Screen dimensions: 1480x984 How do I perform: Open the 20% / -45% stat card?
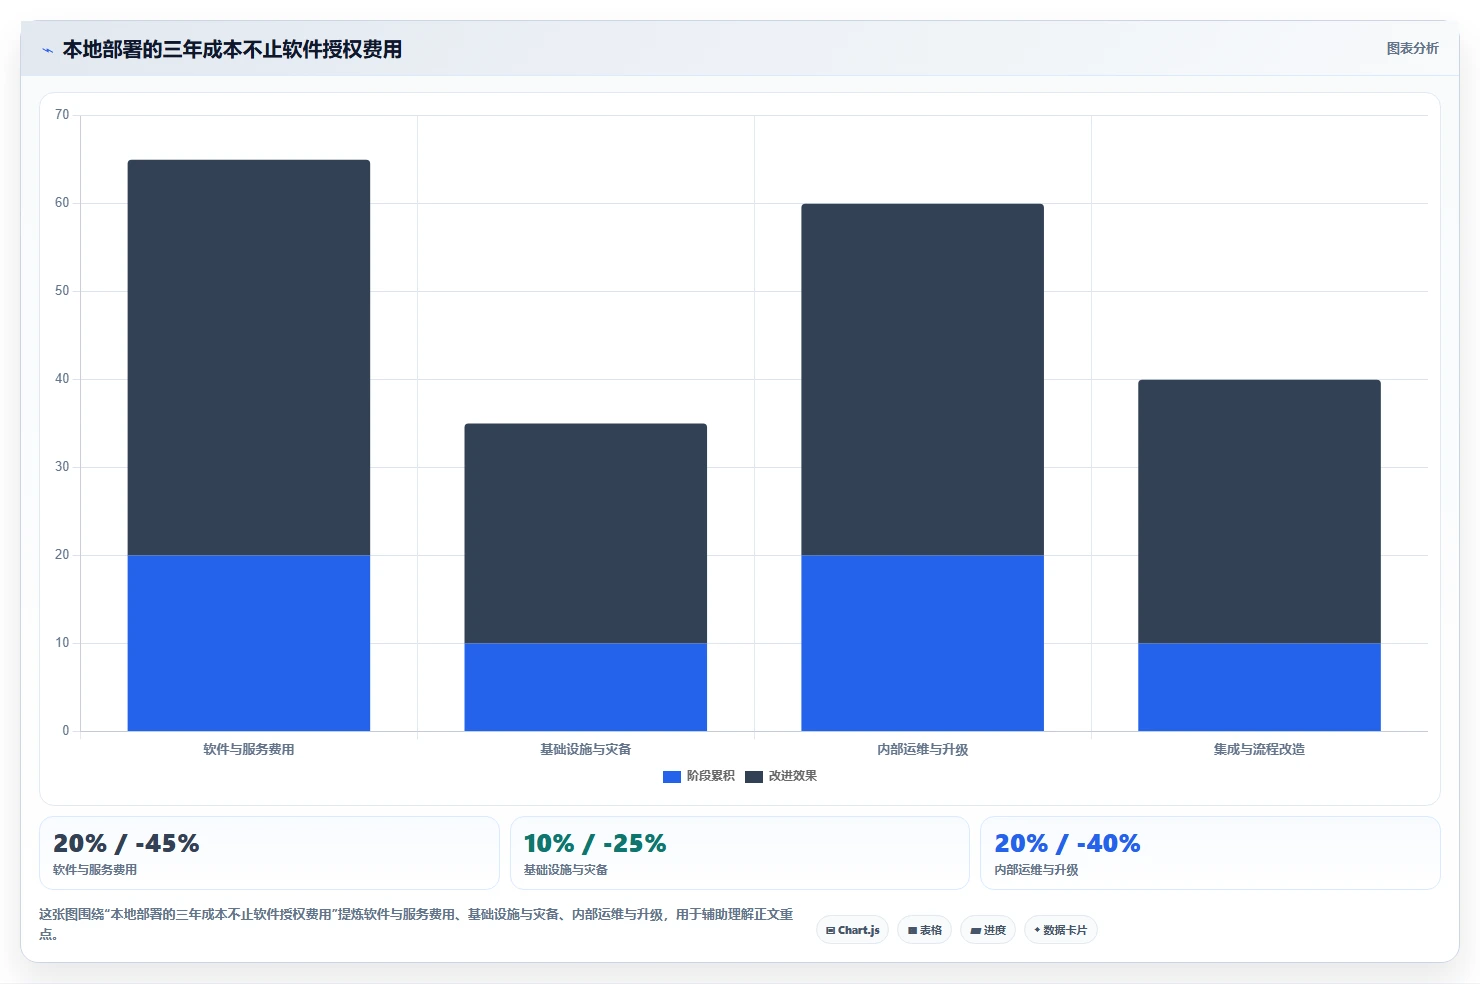269,853
